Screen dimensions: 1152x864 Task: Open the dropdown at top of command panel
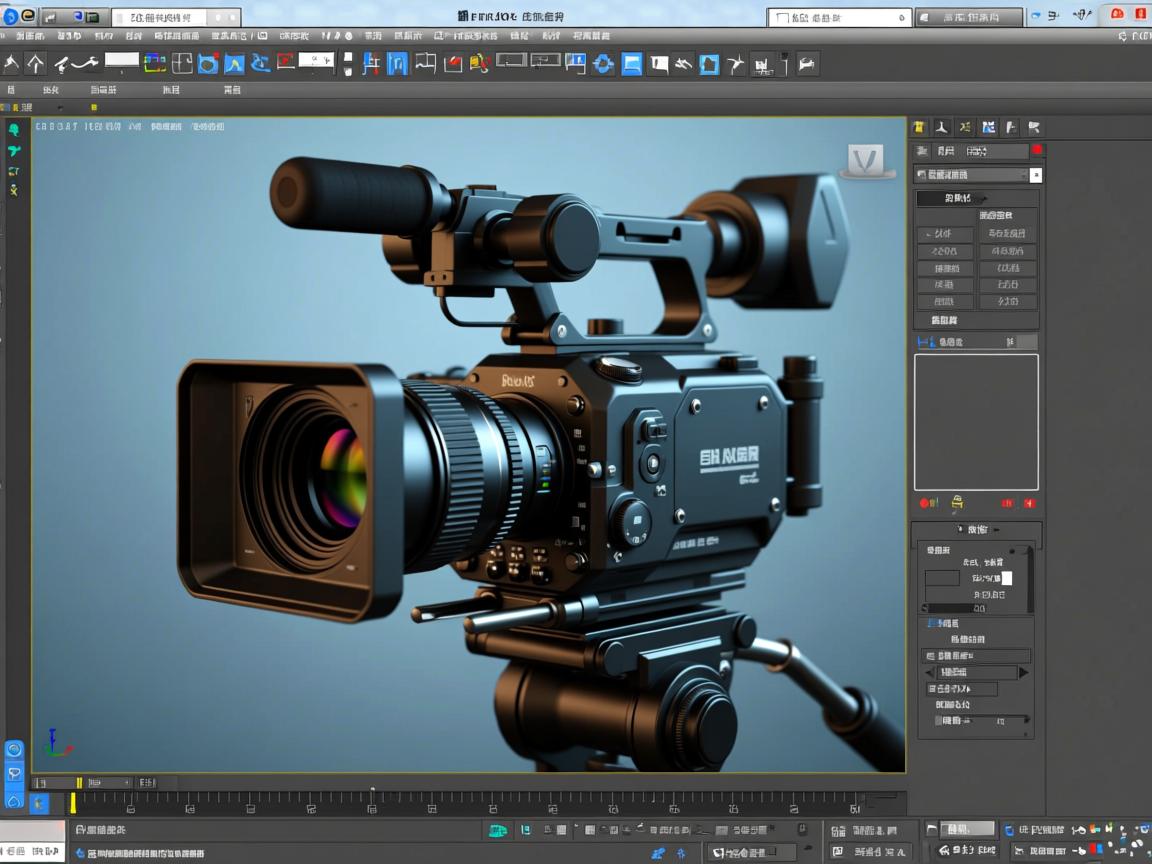[x=972, y=175]
